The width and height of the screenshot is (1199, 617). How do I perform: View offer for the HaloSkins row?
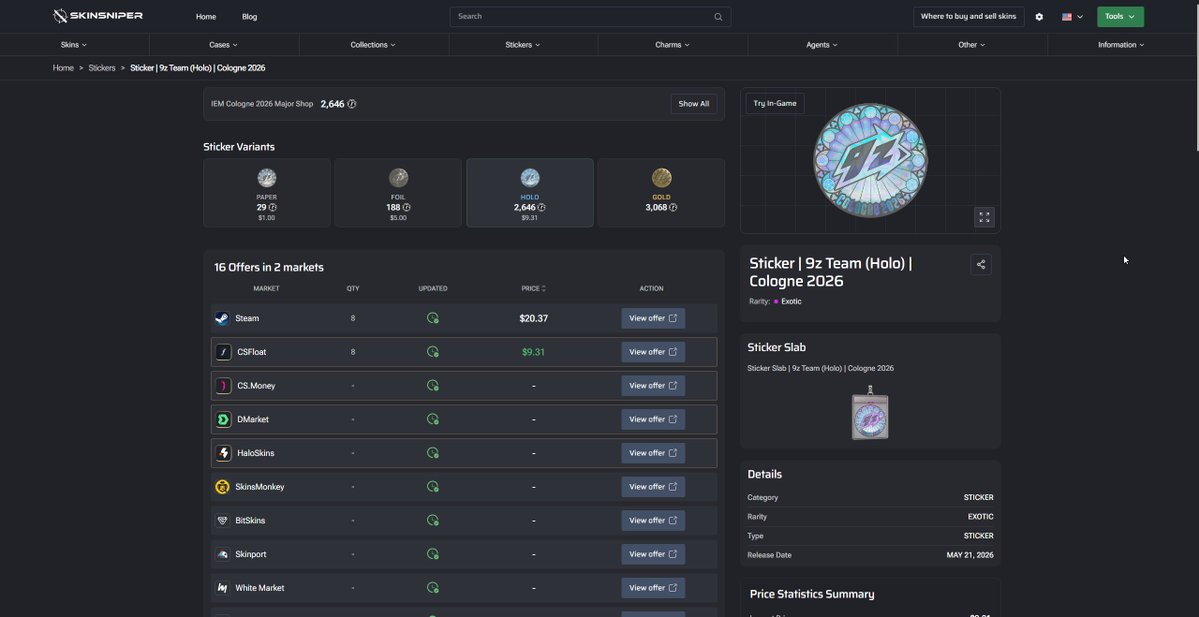(x=653, y=453)
